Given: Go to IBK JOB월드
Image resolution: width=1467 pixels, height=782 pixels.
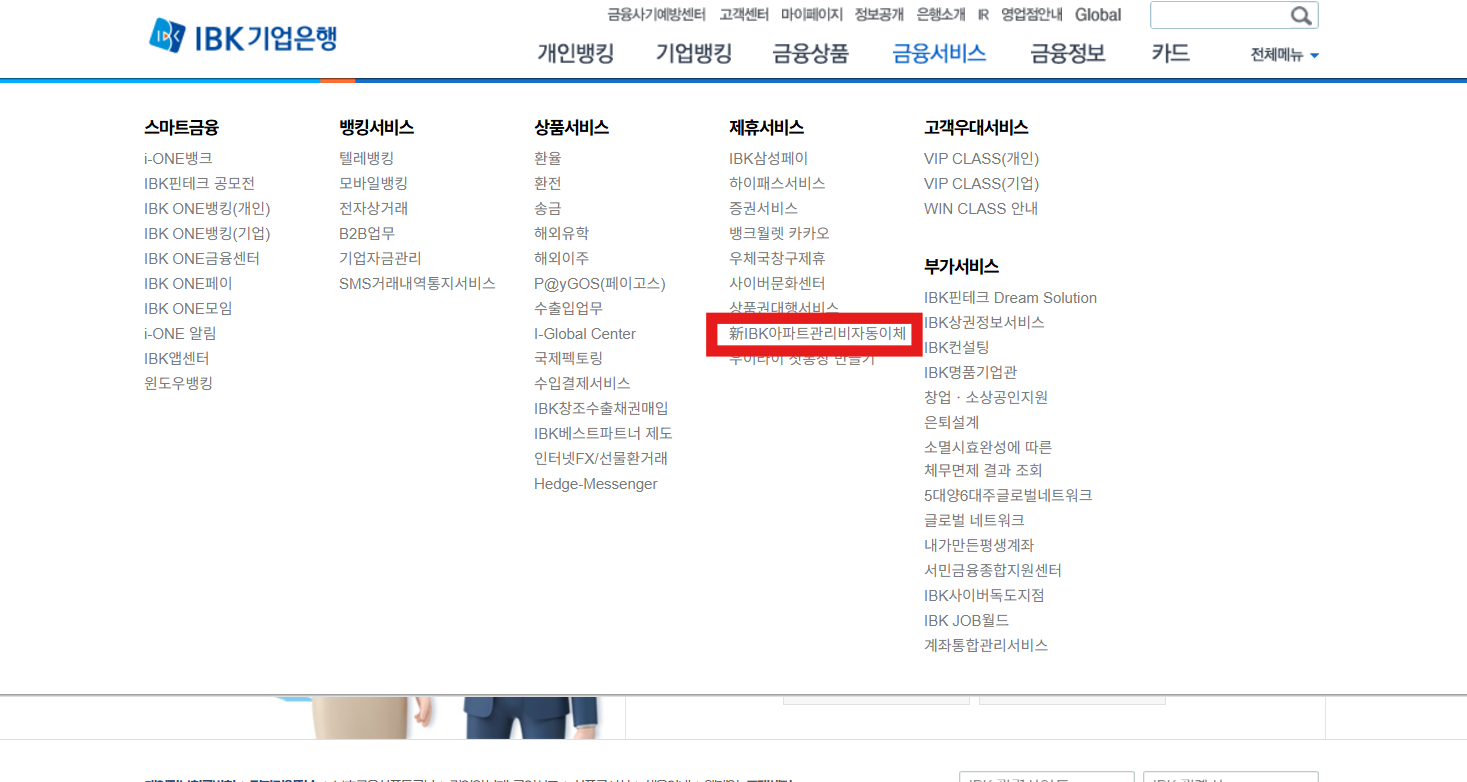Looking at the screenshot, I should 967,620.
